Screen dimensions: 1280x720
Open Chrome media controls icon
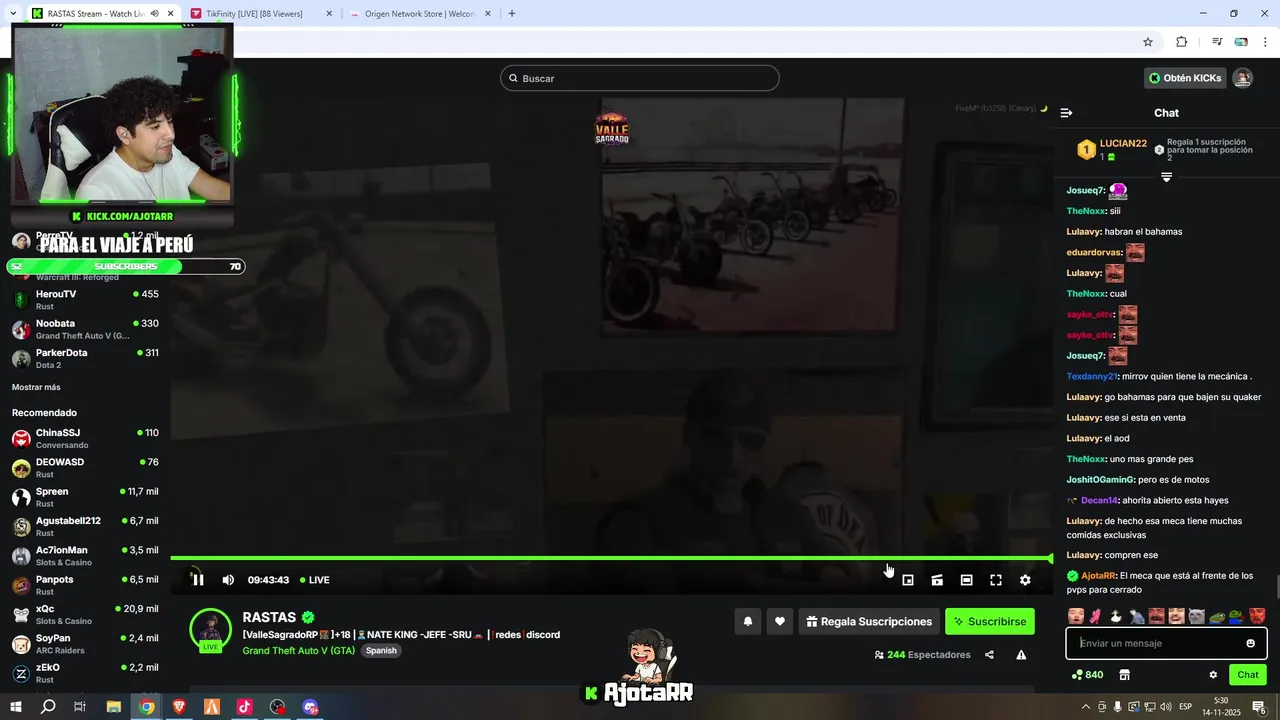coord(1217,42)
